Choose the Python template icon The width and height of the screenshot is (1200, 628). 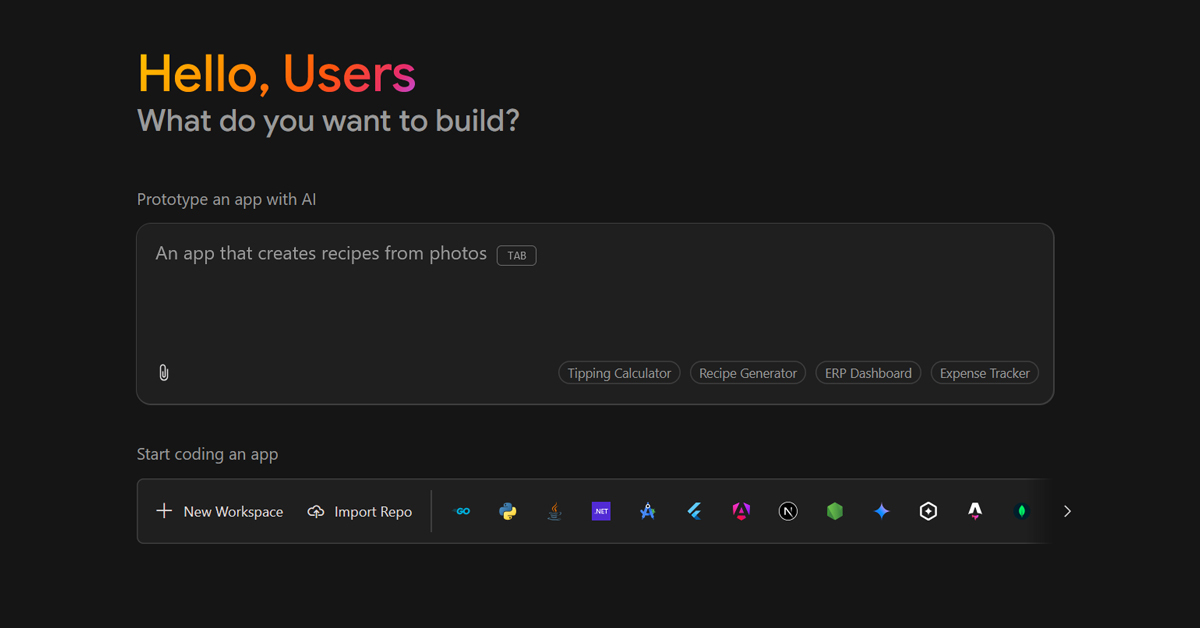(x=508, y=511)
